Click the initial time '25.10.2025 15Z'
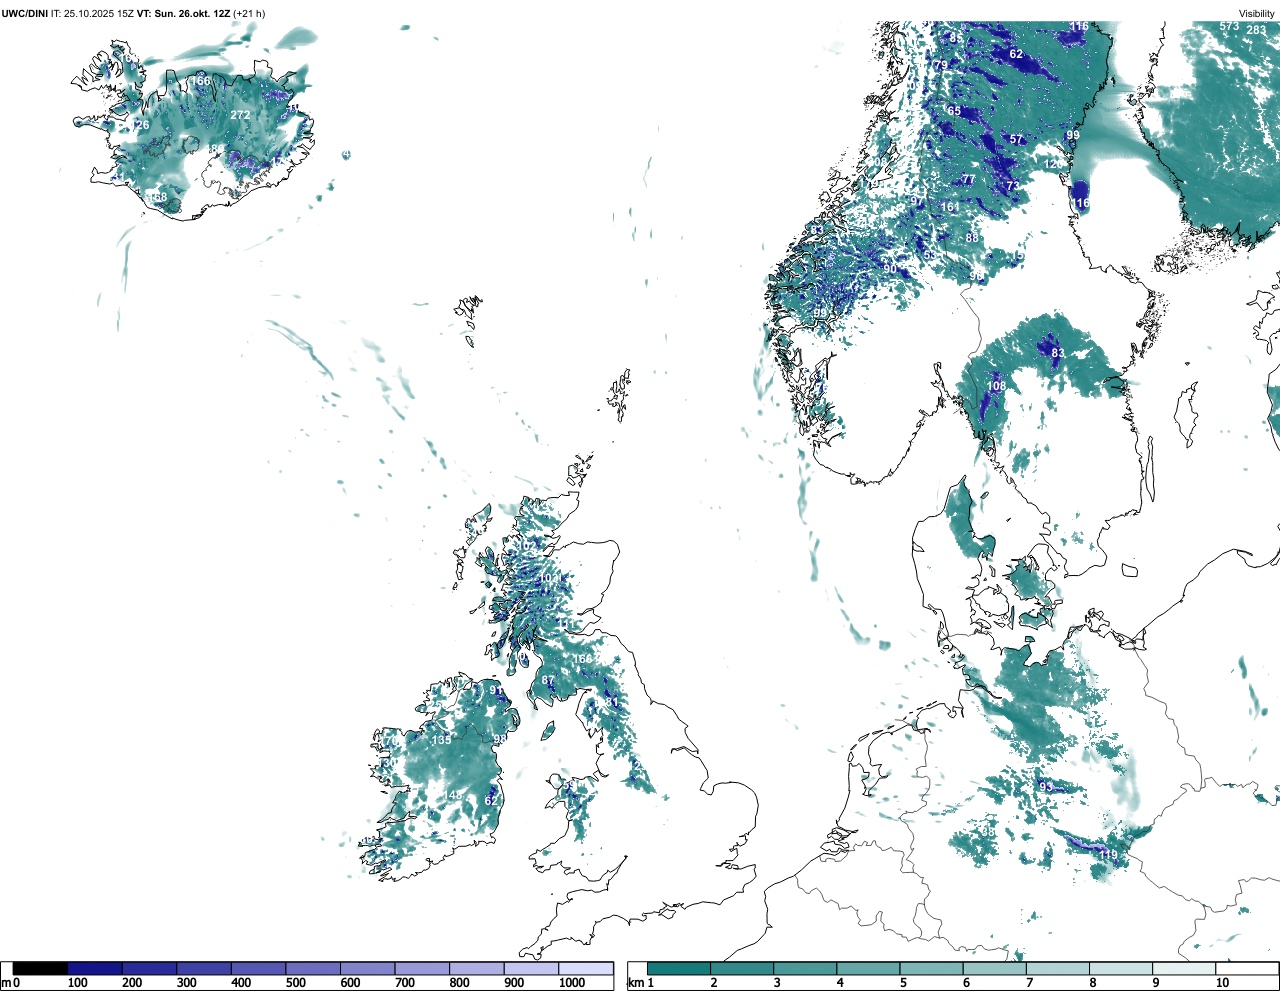This screenshot has height=991, width=1280. tap(99, 13)
